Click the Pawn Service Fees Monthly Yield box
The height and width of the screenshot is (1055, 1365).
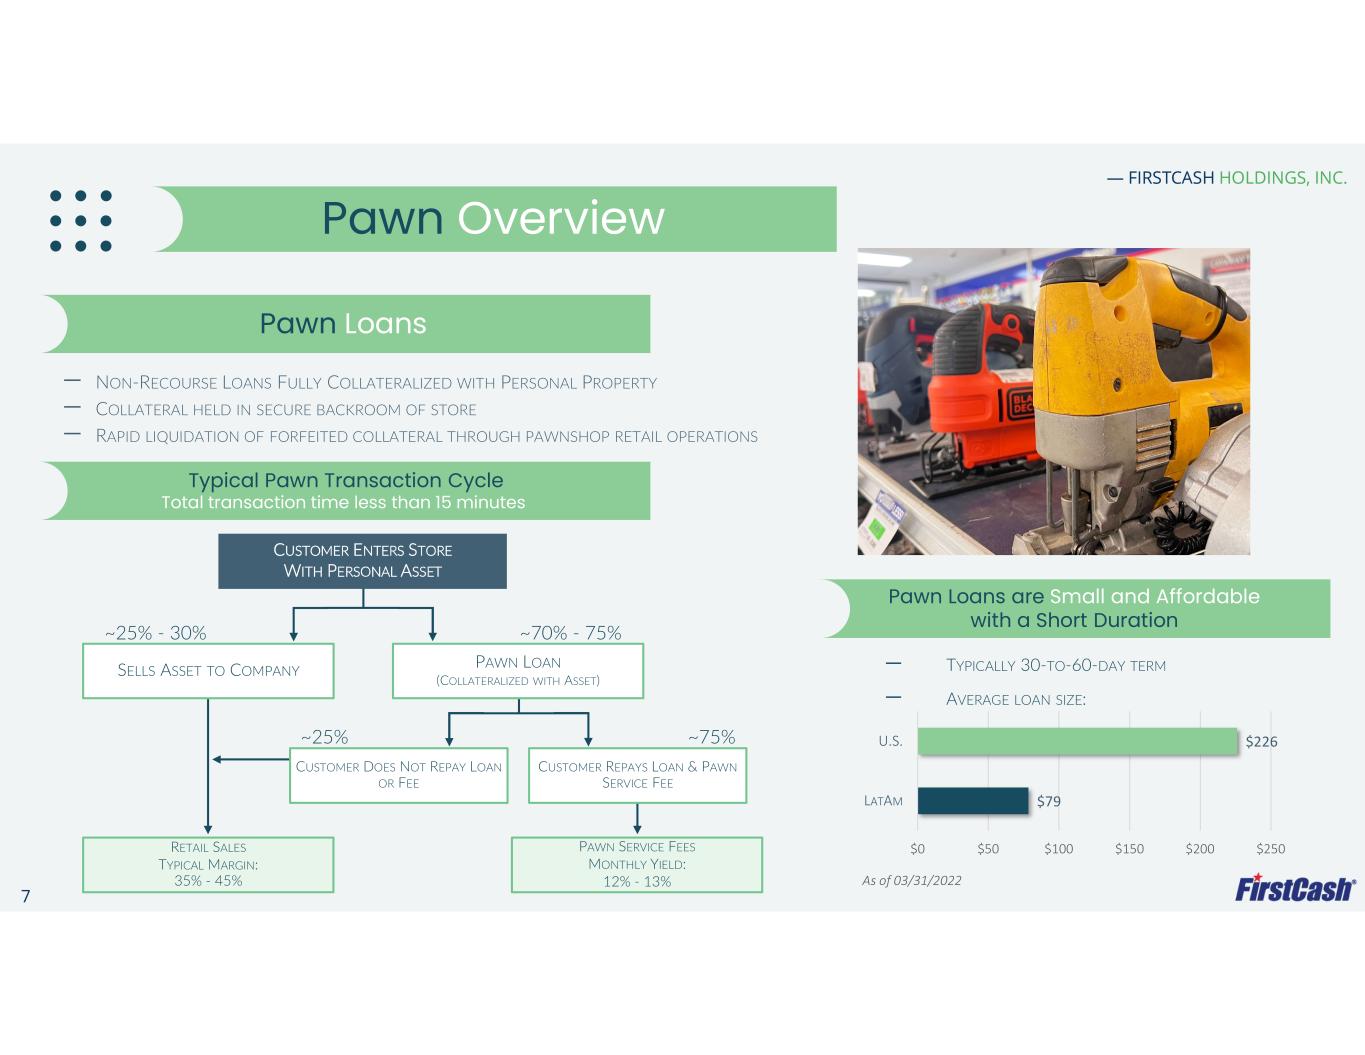(637, 864)
